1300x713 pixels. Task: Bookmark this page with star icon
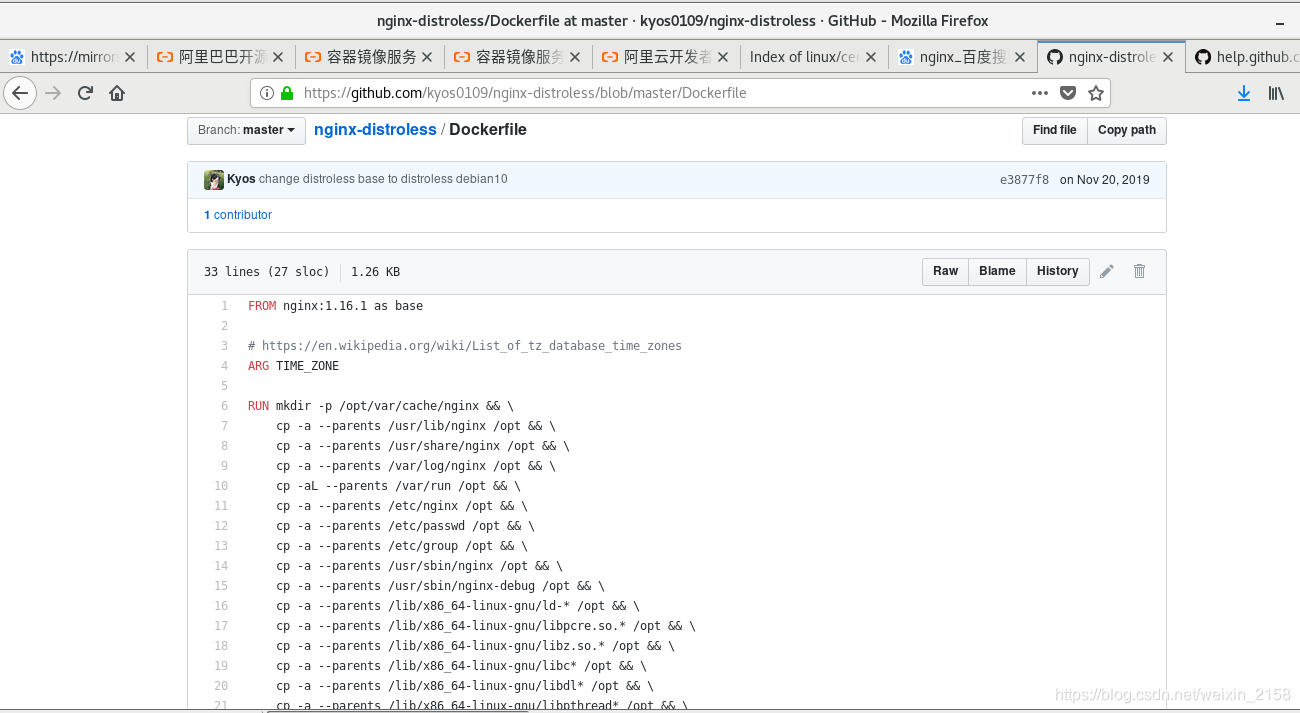coord(1096,93)
